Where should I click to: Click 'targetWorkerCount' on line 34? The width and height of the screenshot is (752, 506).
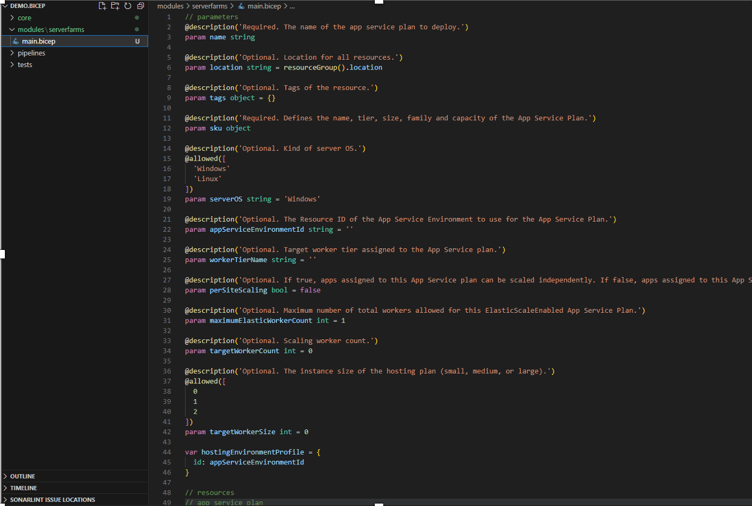(244, 351)
